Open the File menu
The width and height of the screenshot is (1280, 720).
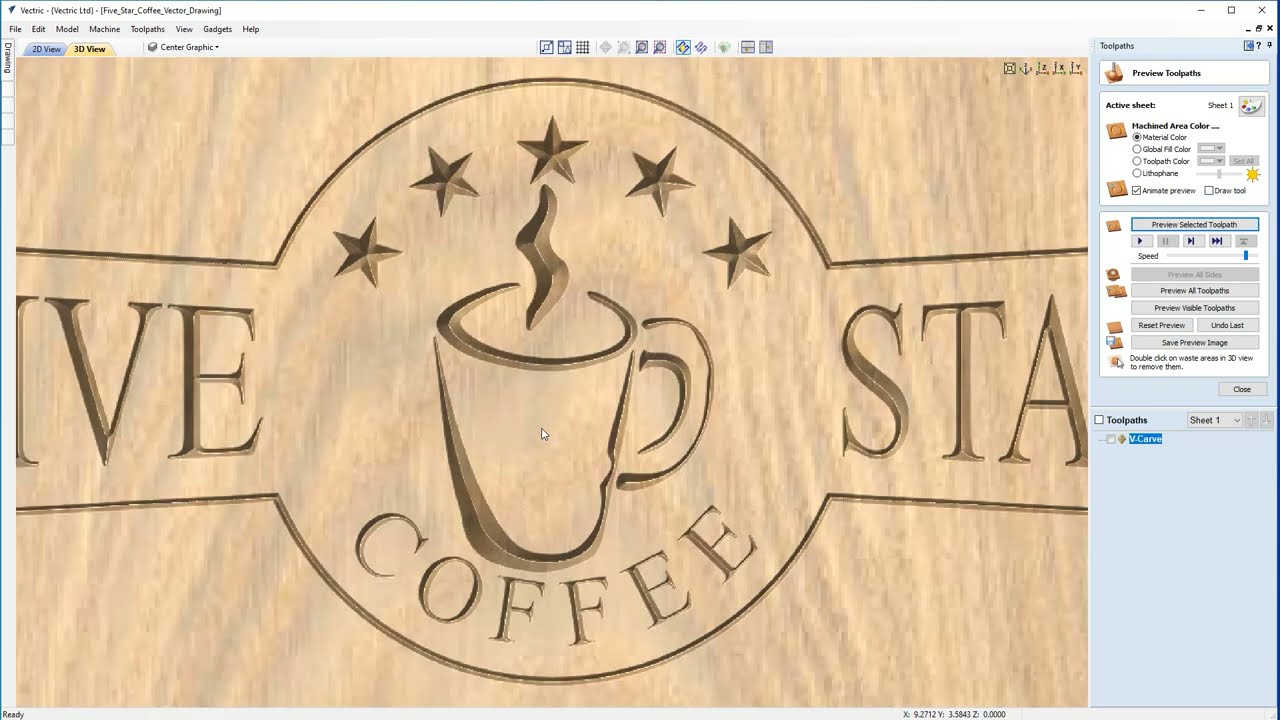point(15,29)
